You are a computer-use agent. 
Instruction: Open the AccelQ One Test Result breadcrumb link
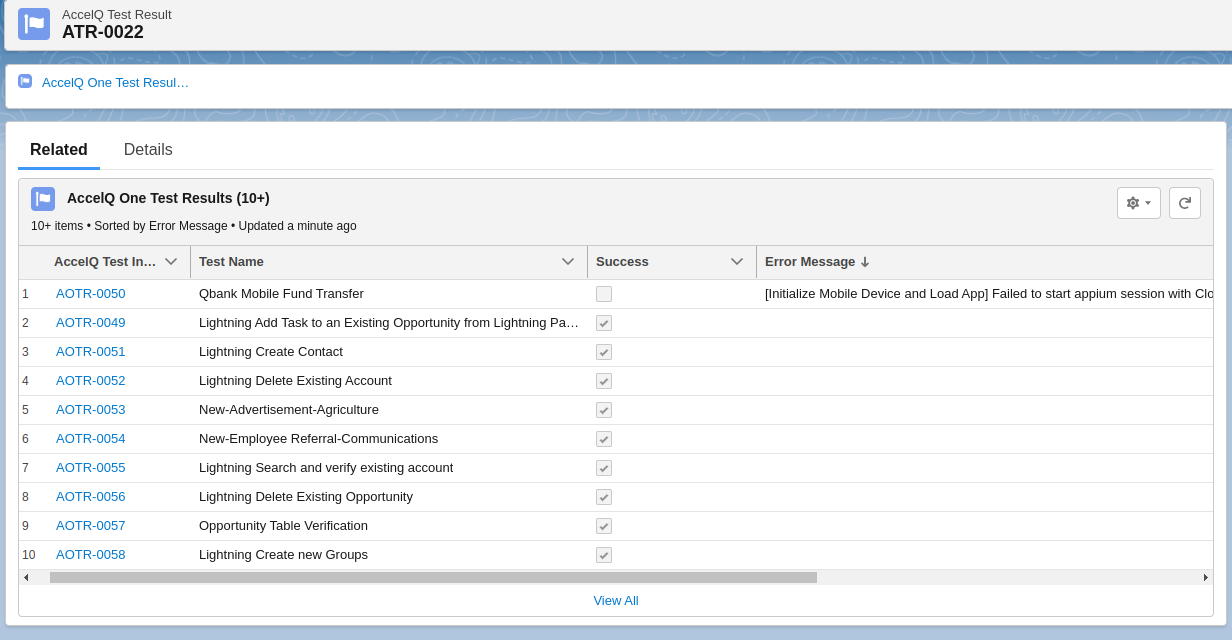click(x=114, y=82)
